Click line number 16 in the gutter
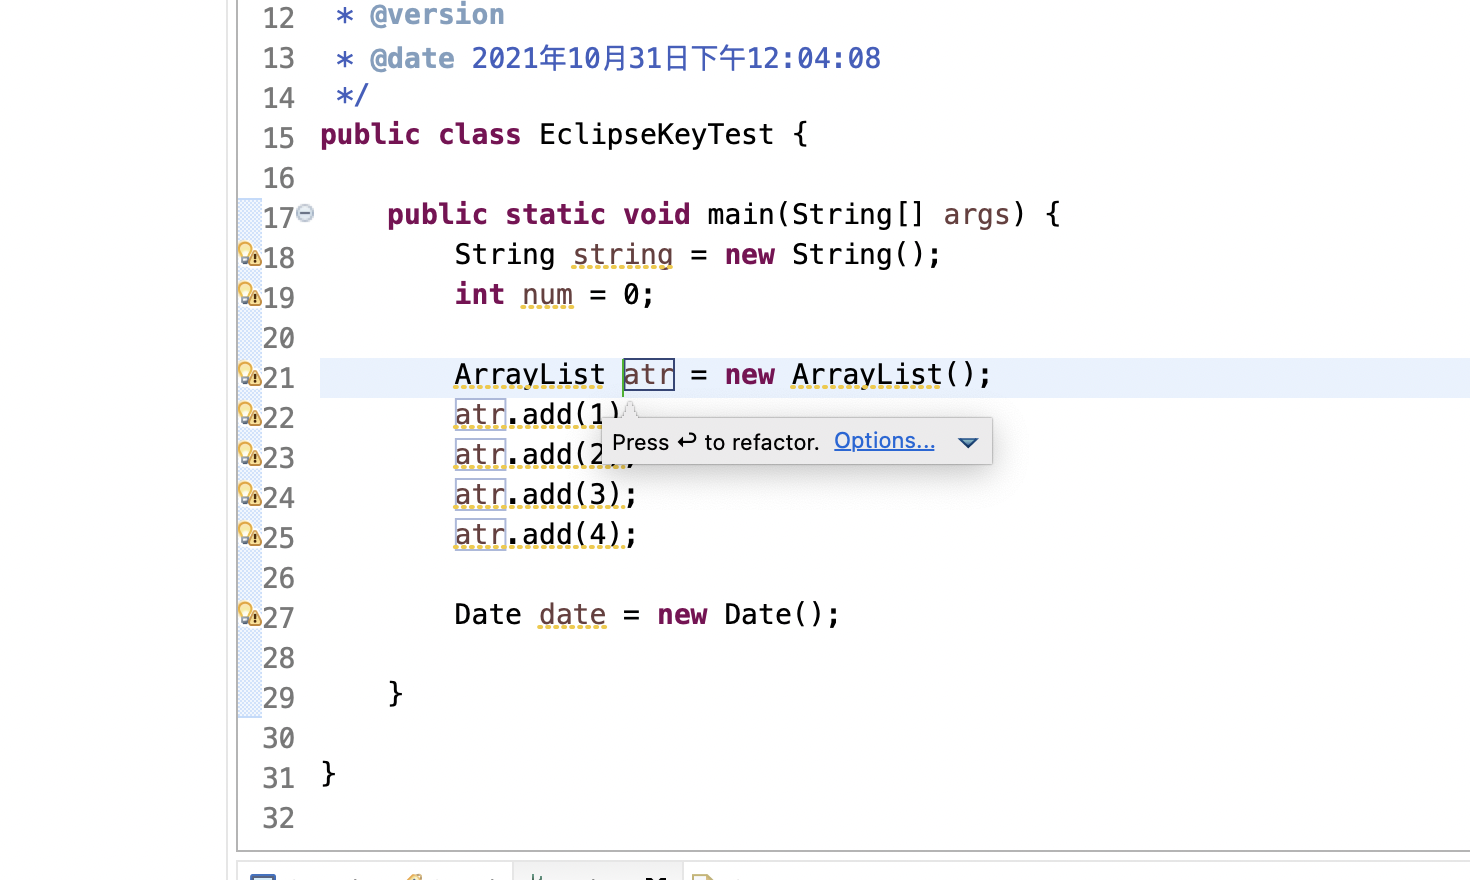1470x880 pixels. click(278, 178)
